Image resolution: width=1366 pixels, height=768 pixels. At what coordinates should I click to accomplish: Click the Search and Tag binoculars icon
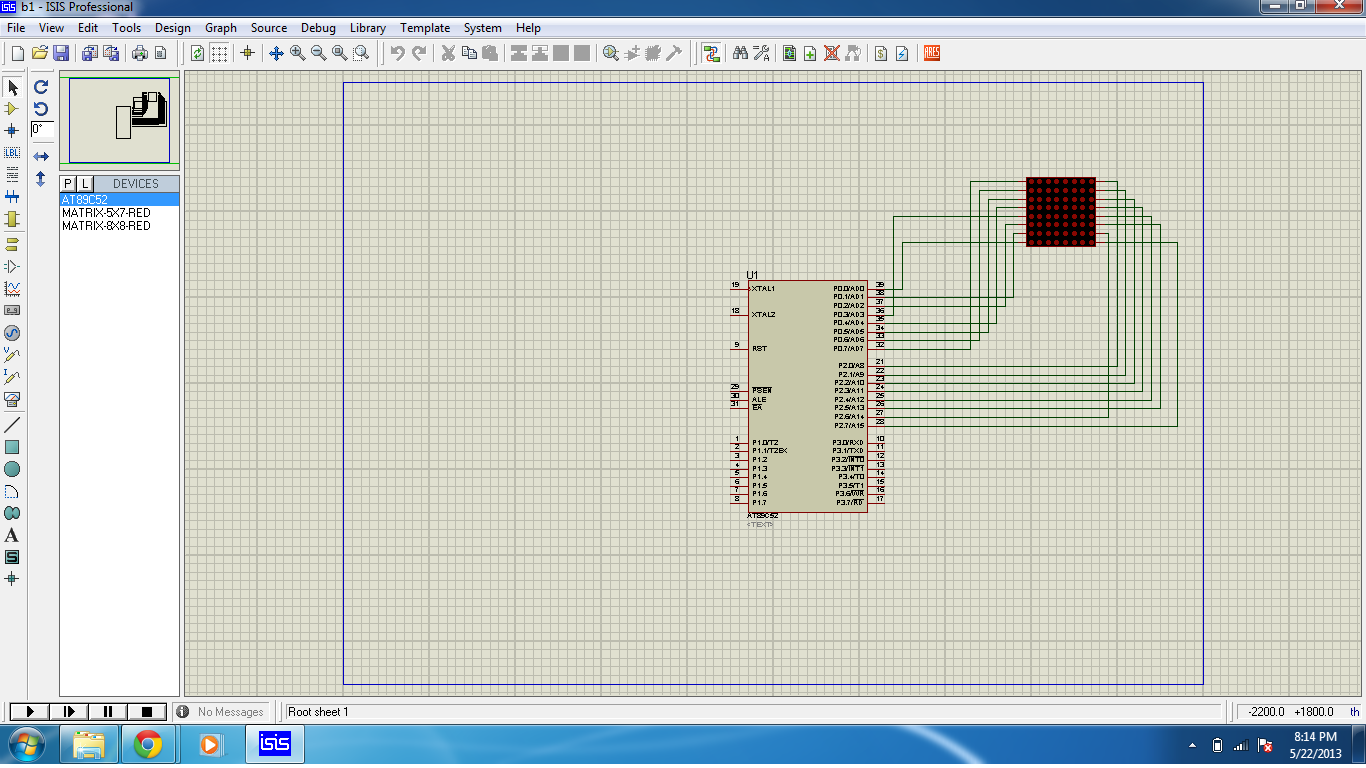[x=740, y=53]
